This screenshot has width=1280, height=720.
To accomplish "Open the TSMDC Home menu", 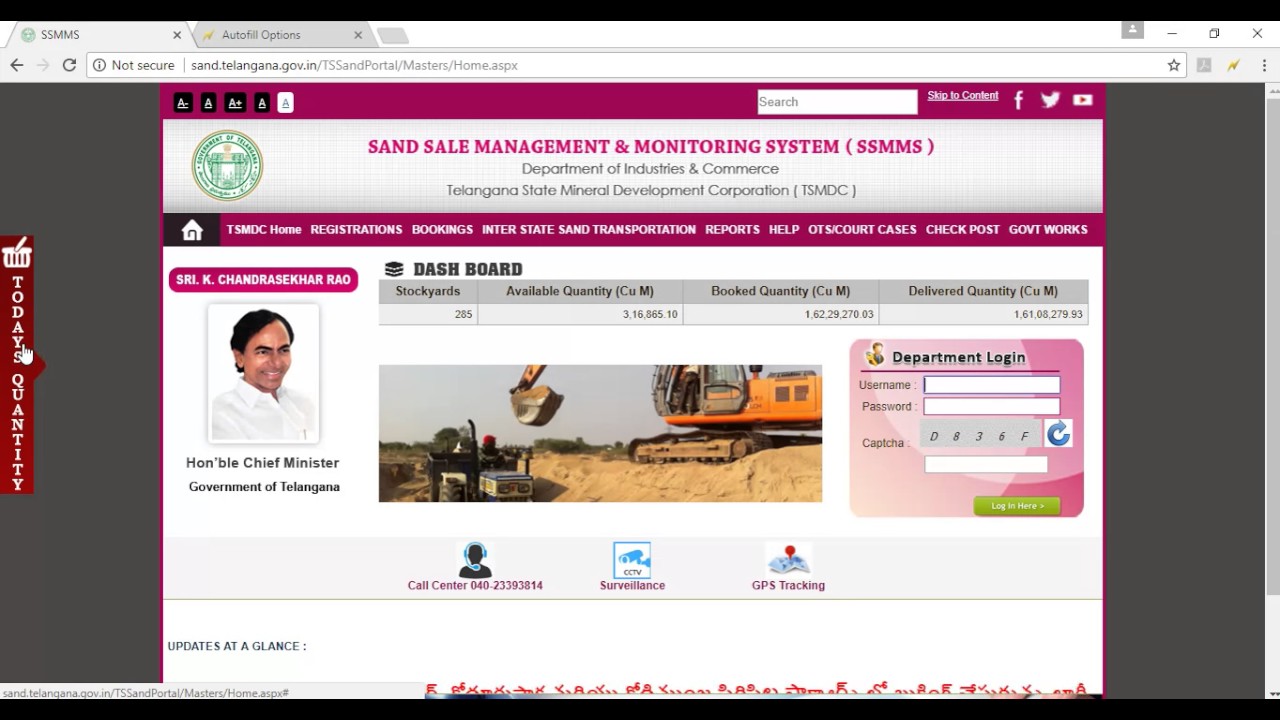I will (264, 230).
